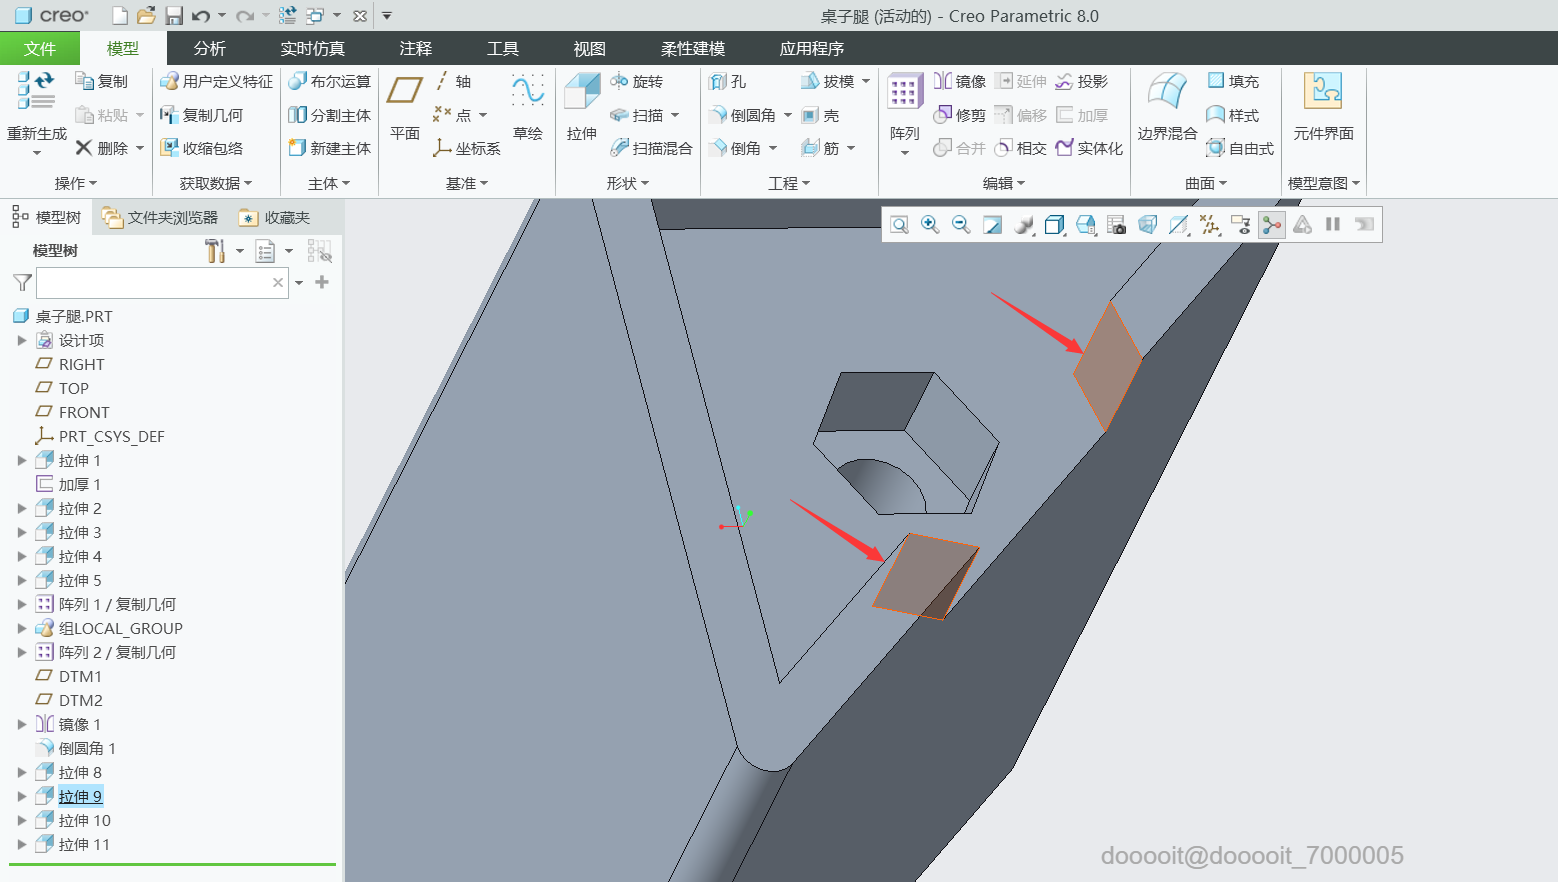
Task: Select the Revolve (旋转) tool
Action: (637, 81)
